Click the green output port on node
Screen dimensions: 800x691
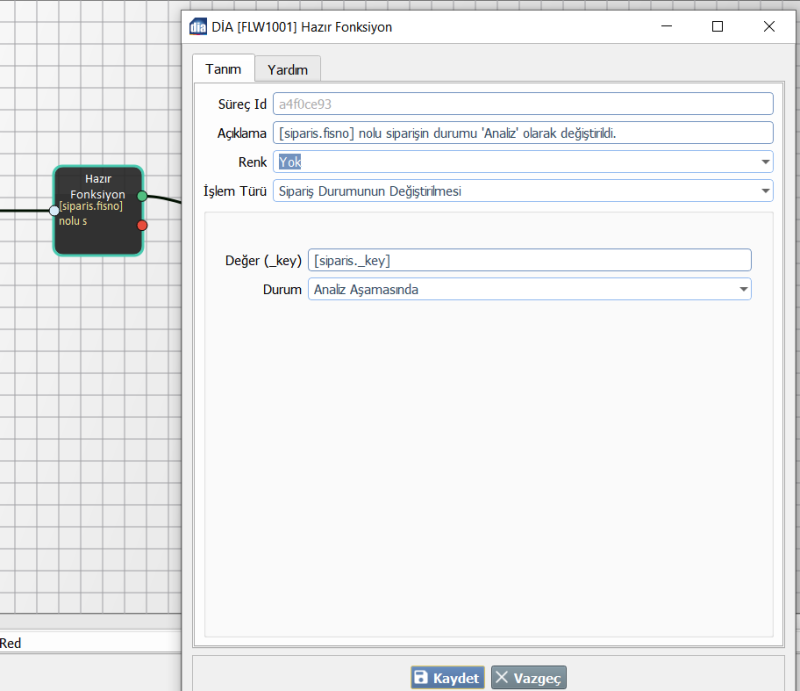pyautogui.click(x=142, y=196)
